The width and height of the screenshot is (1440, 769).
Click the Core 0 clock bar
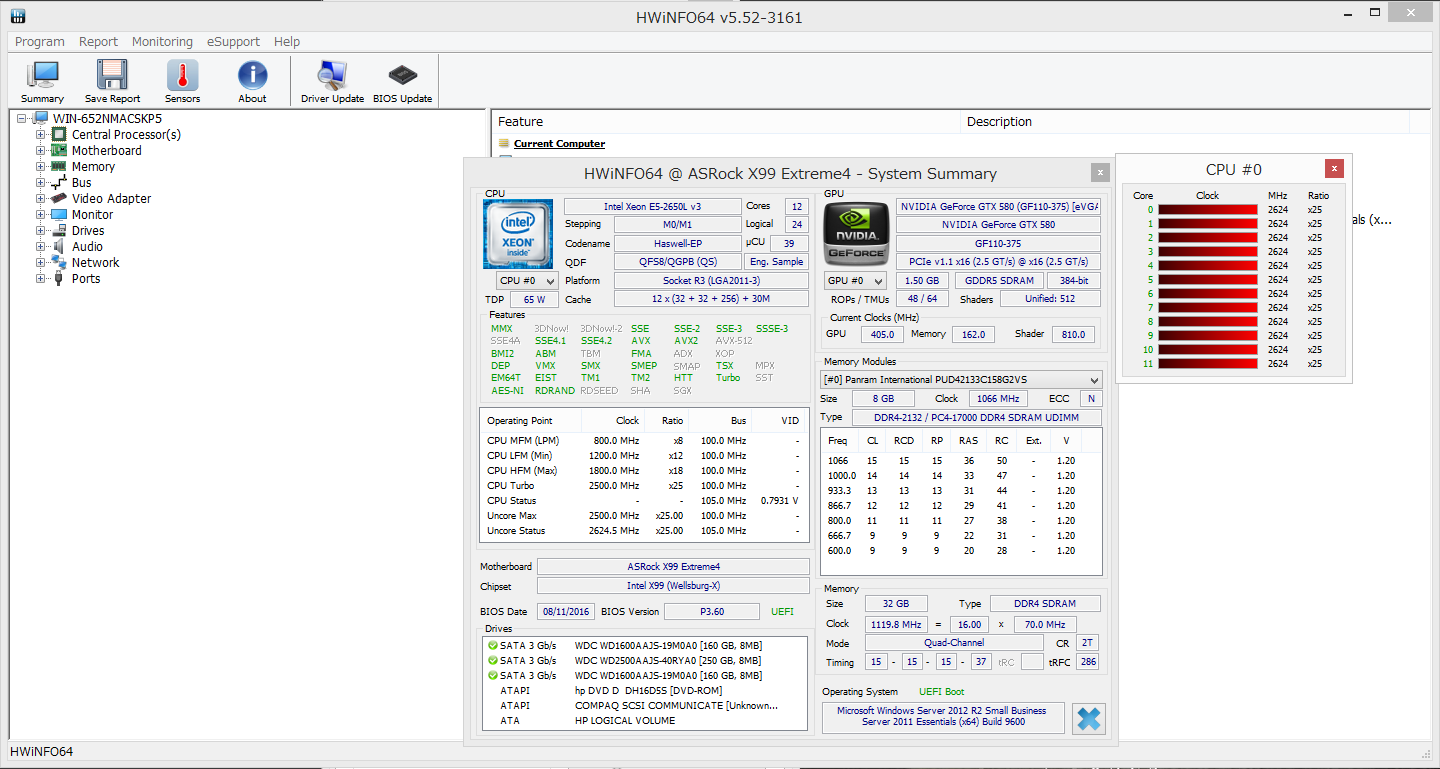point(1208,210)
